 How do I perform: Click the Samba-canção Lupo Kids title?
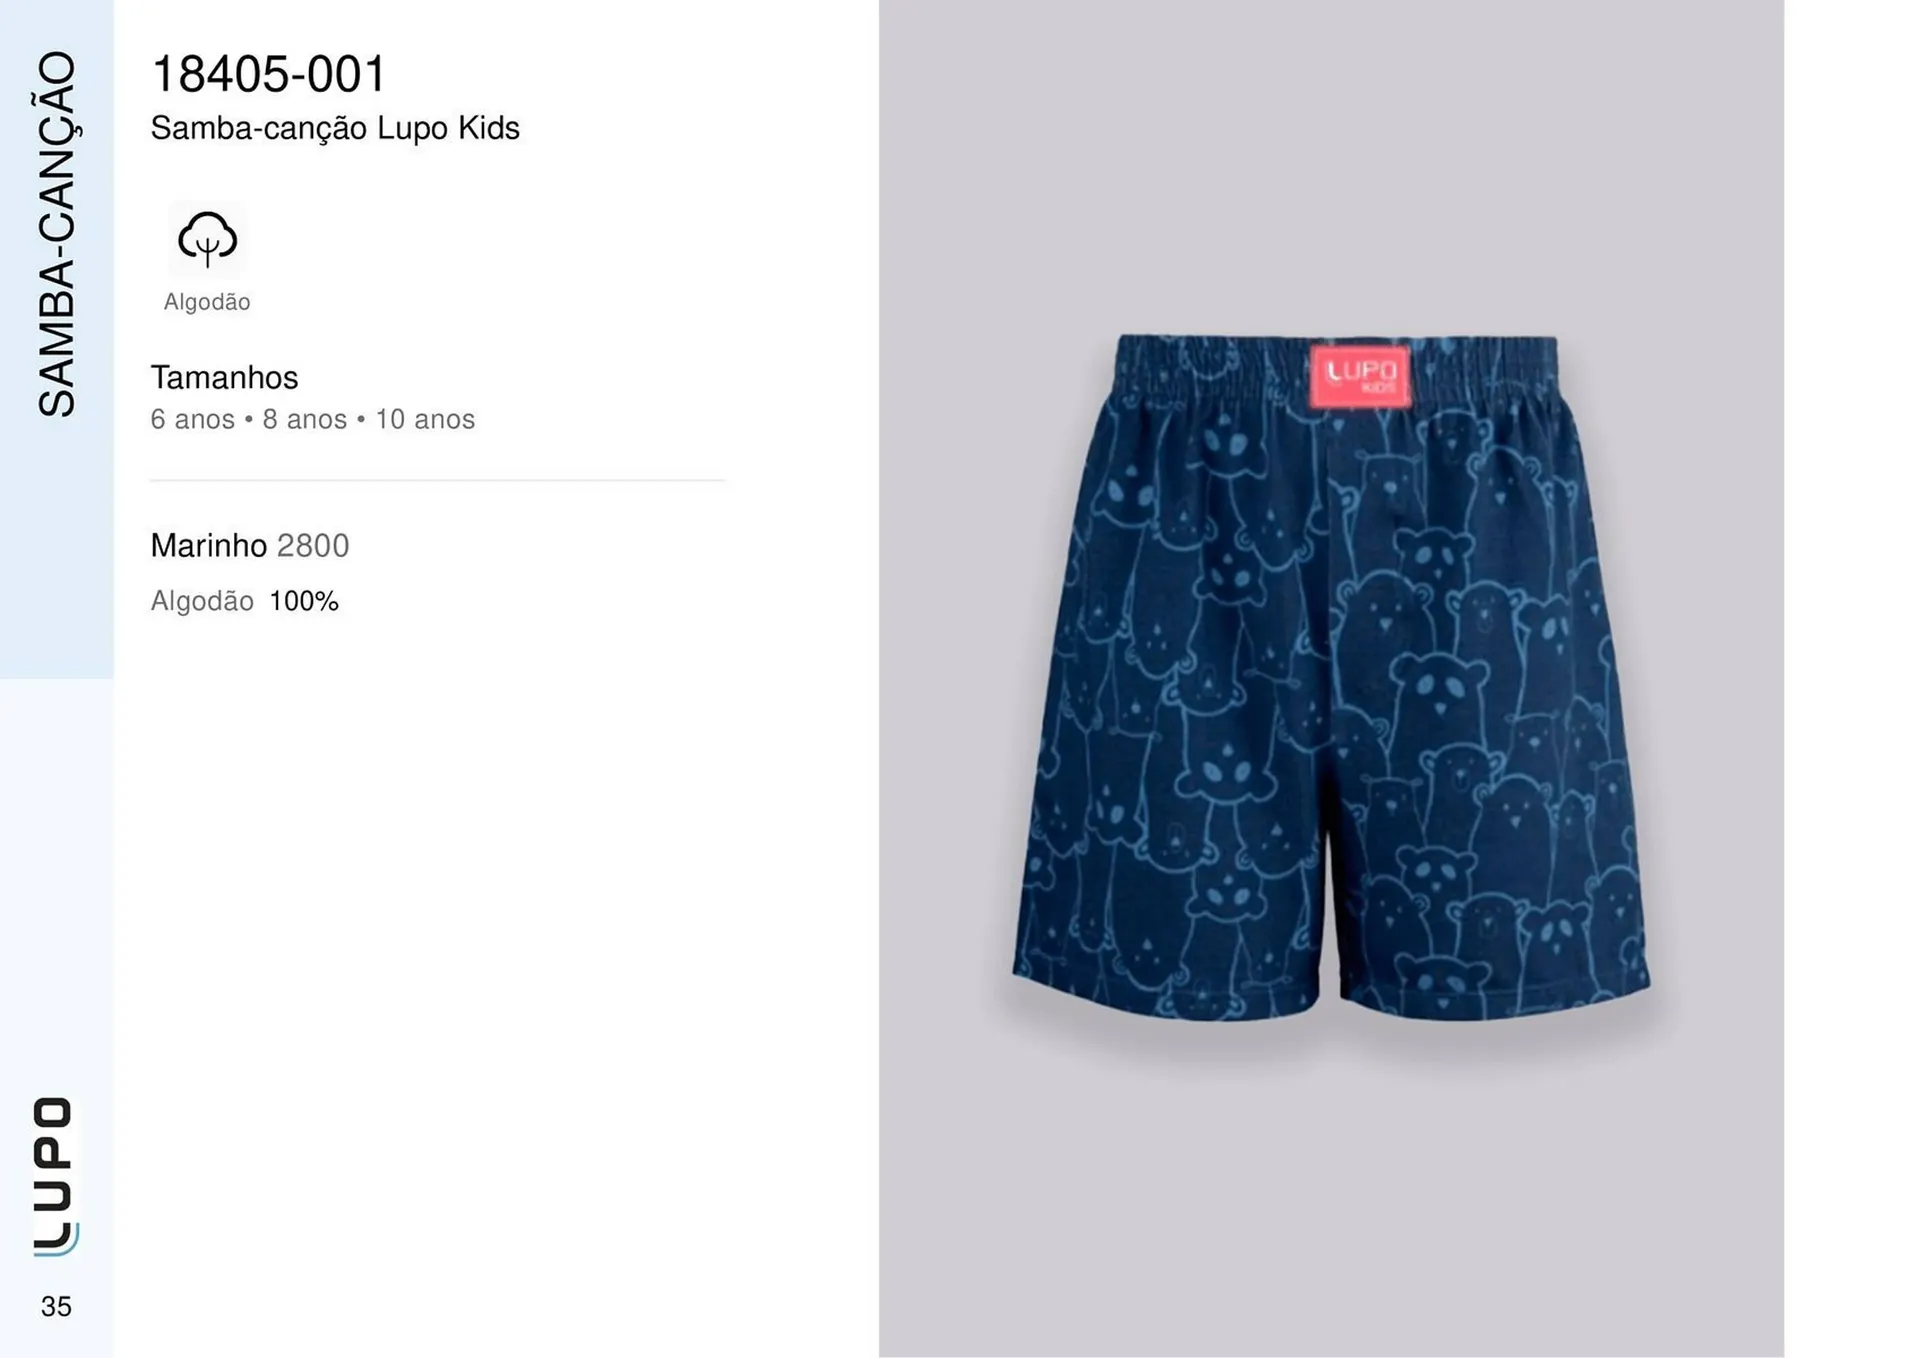335,129
